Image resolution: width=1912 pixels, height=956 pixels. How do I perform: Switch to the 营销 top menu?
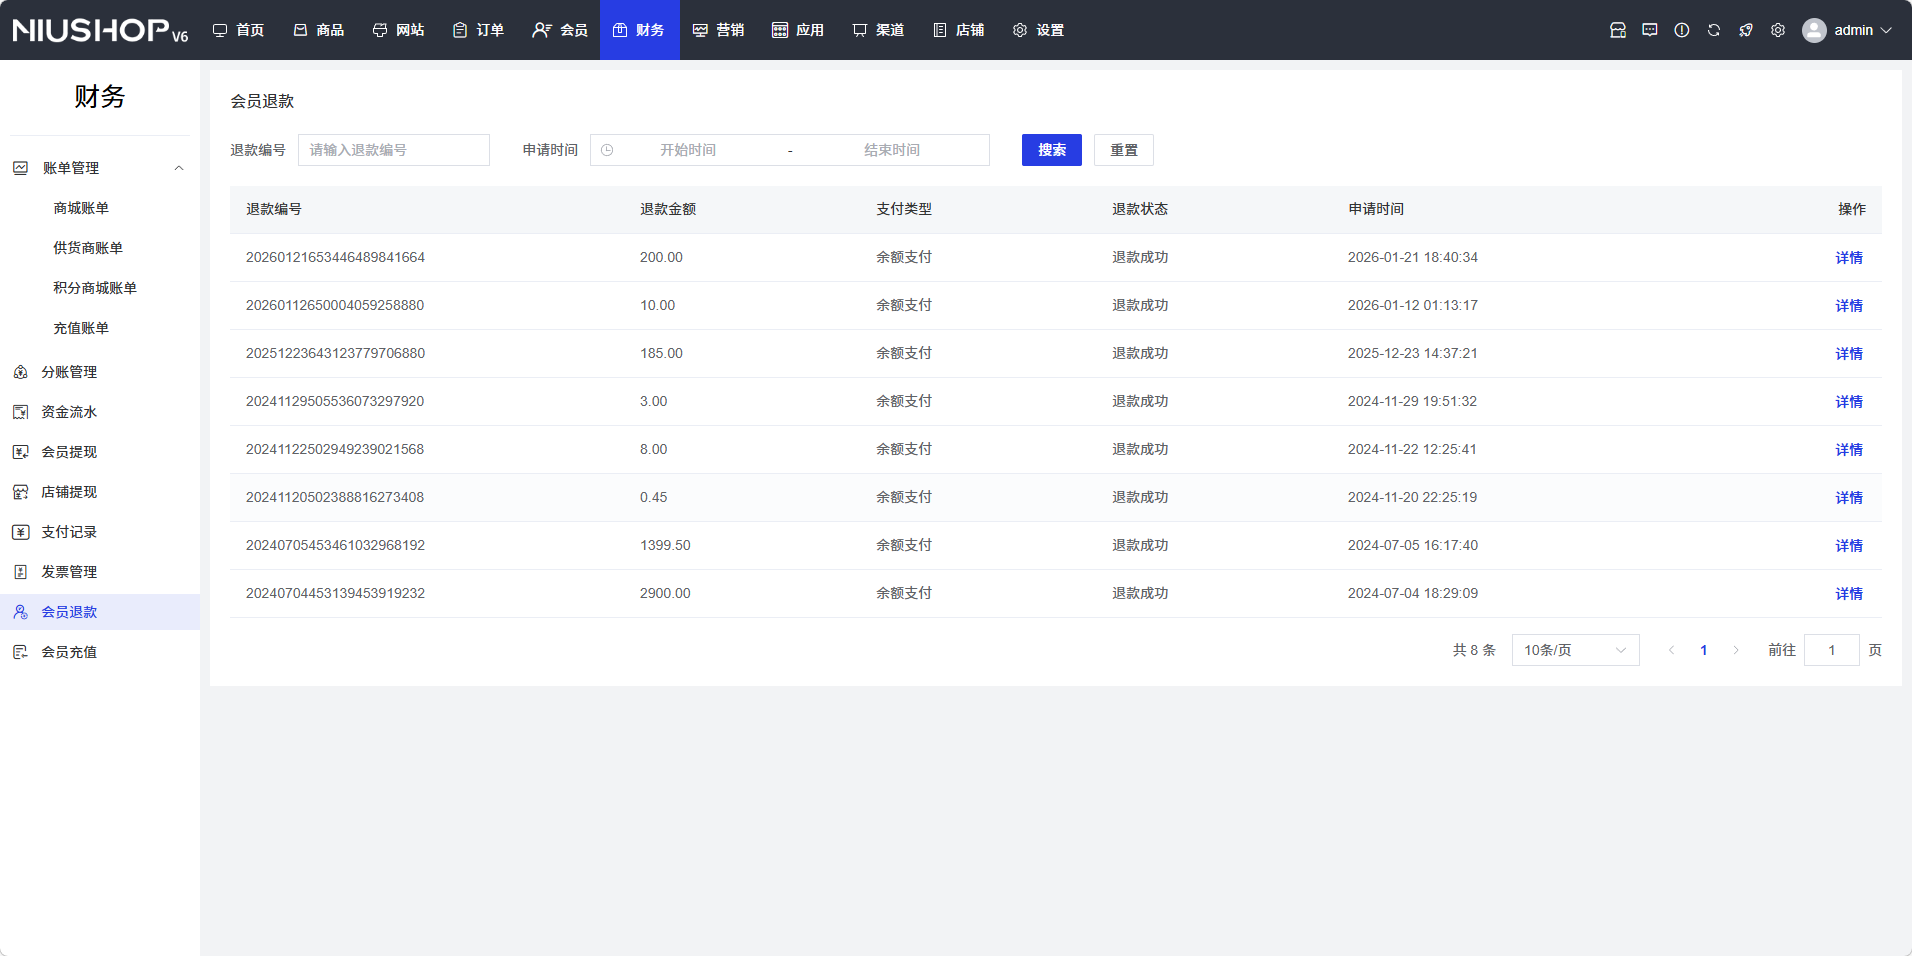pyautogui.click(x=718, y=30)
